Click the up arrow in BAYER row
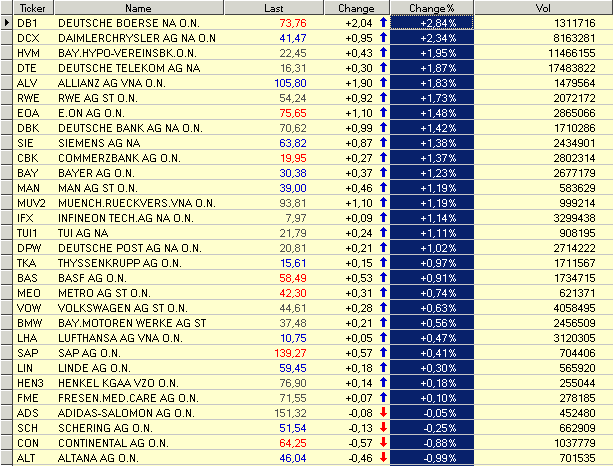613x466 pixels. (383, 172)
